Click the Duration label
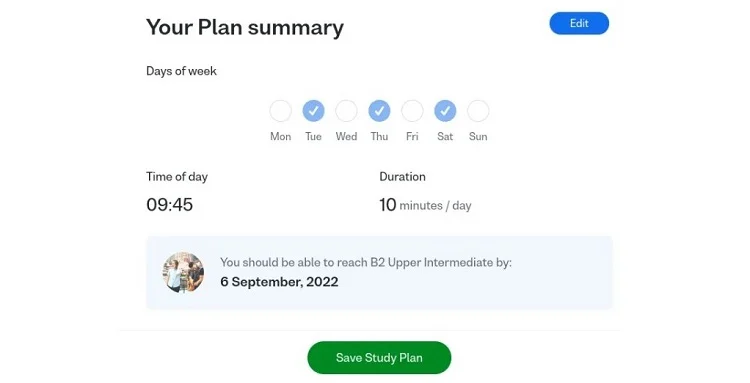Image resolution: width=750 pixels, height=383 pixels. tap(402, 176)
